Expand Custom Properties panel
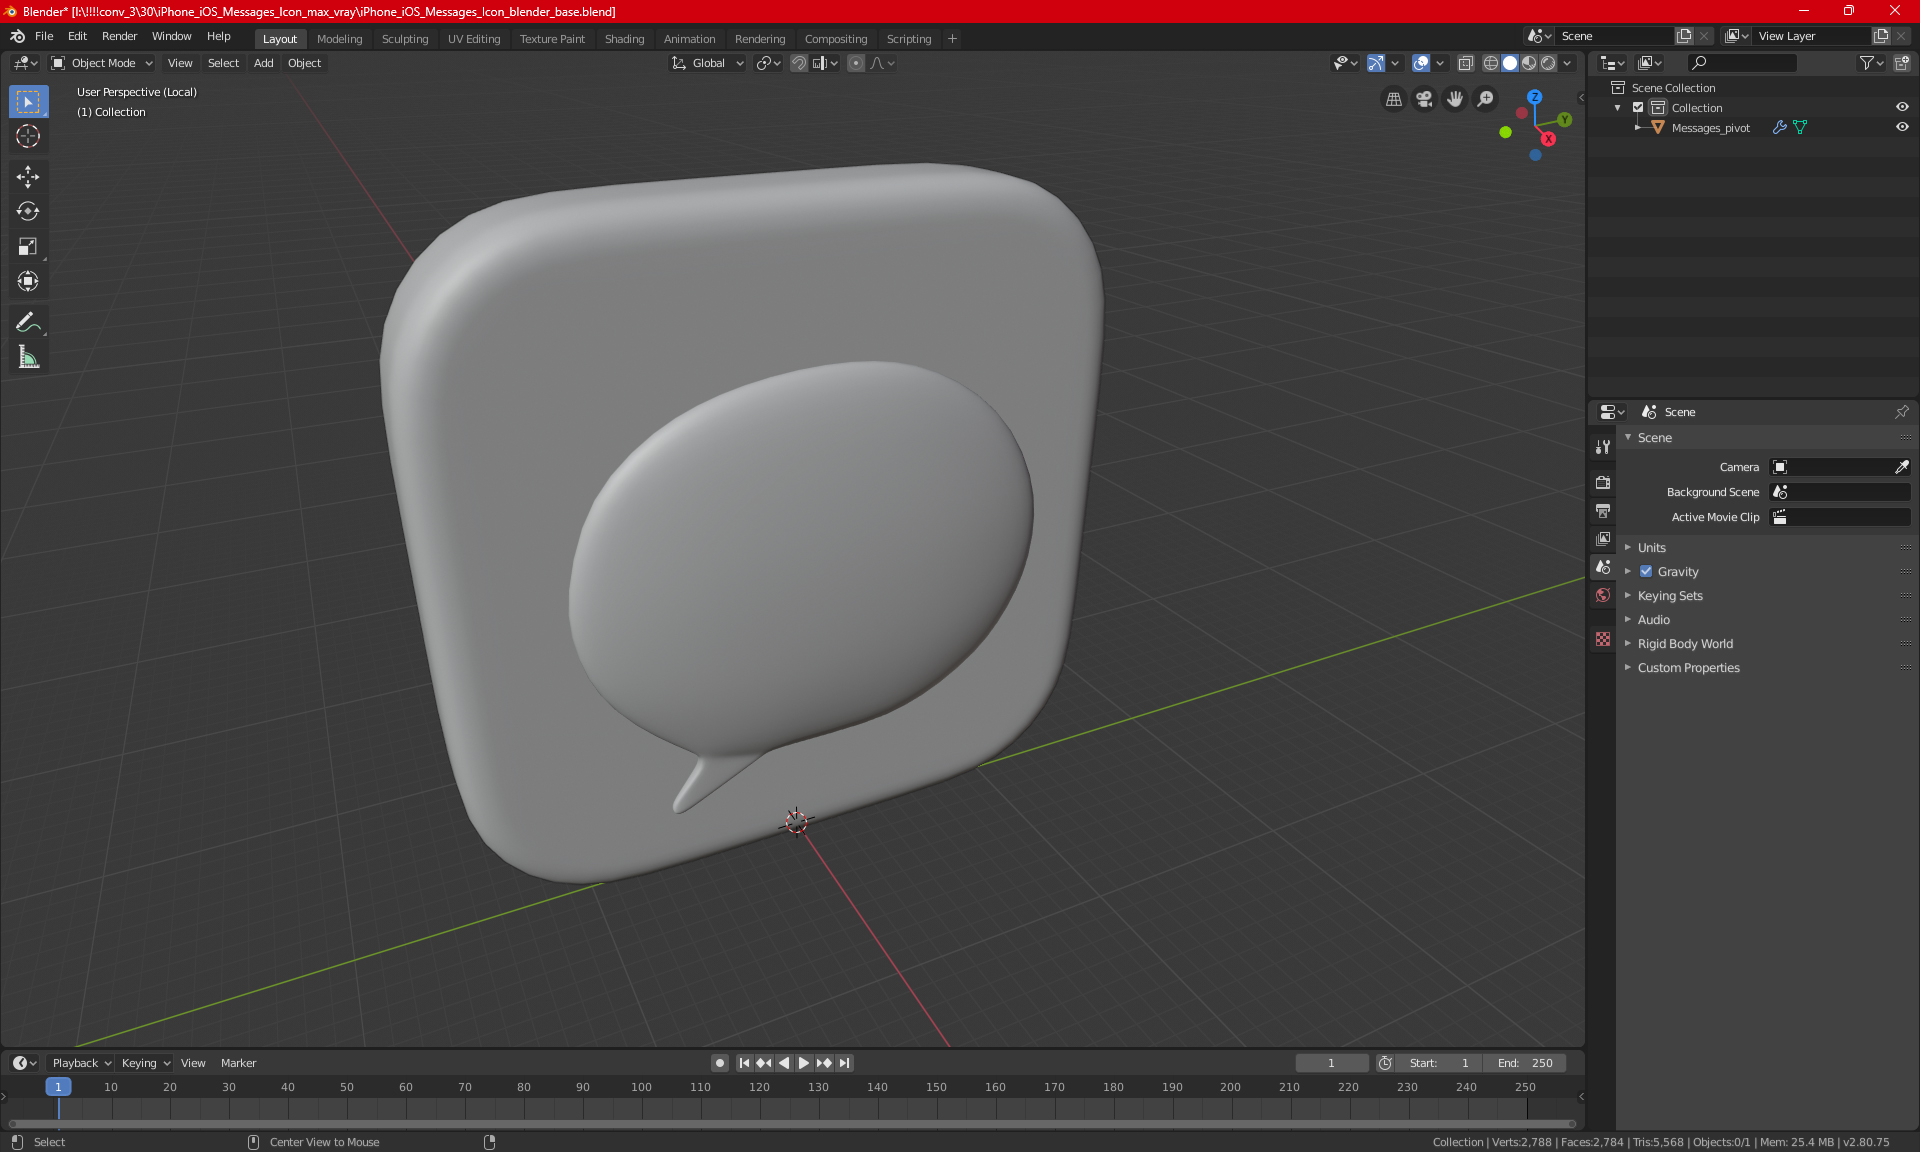The height and width of the screenshot is (1152, 1920). [1688, 668]
